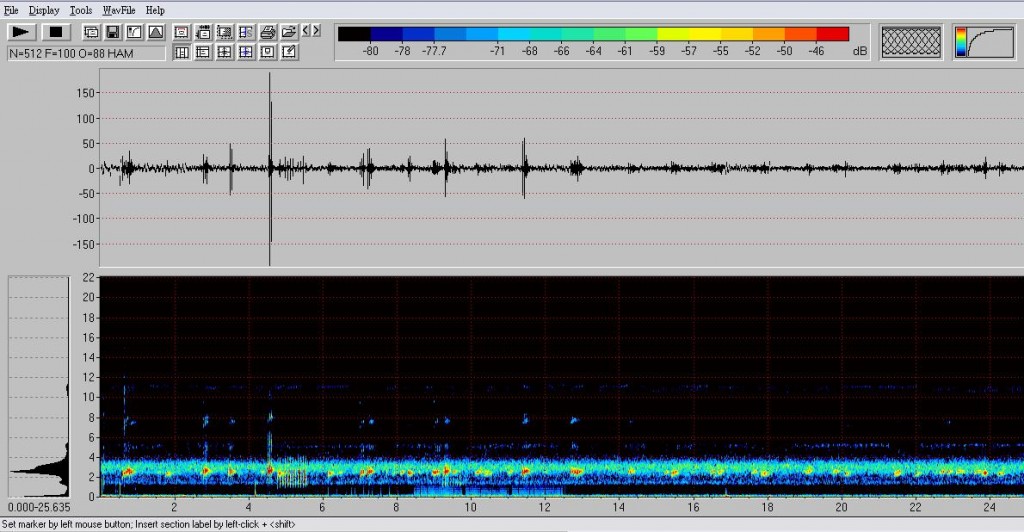
Task: Open a file with the folder icon
Action: click(289, 31)
